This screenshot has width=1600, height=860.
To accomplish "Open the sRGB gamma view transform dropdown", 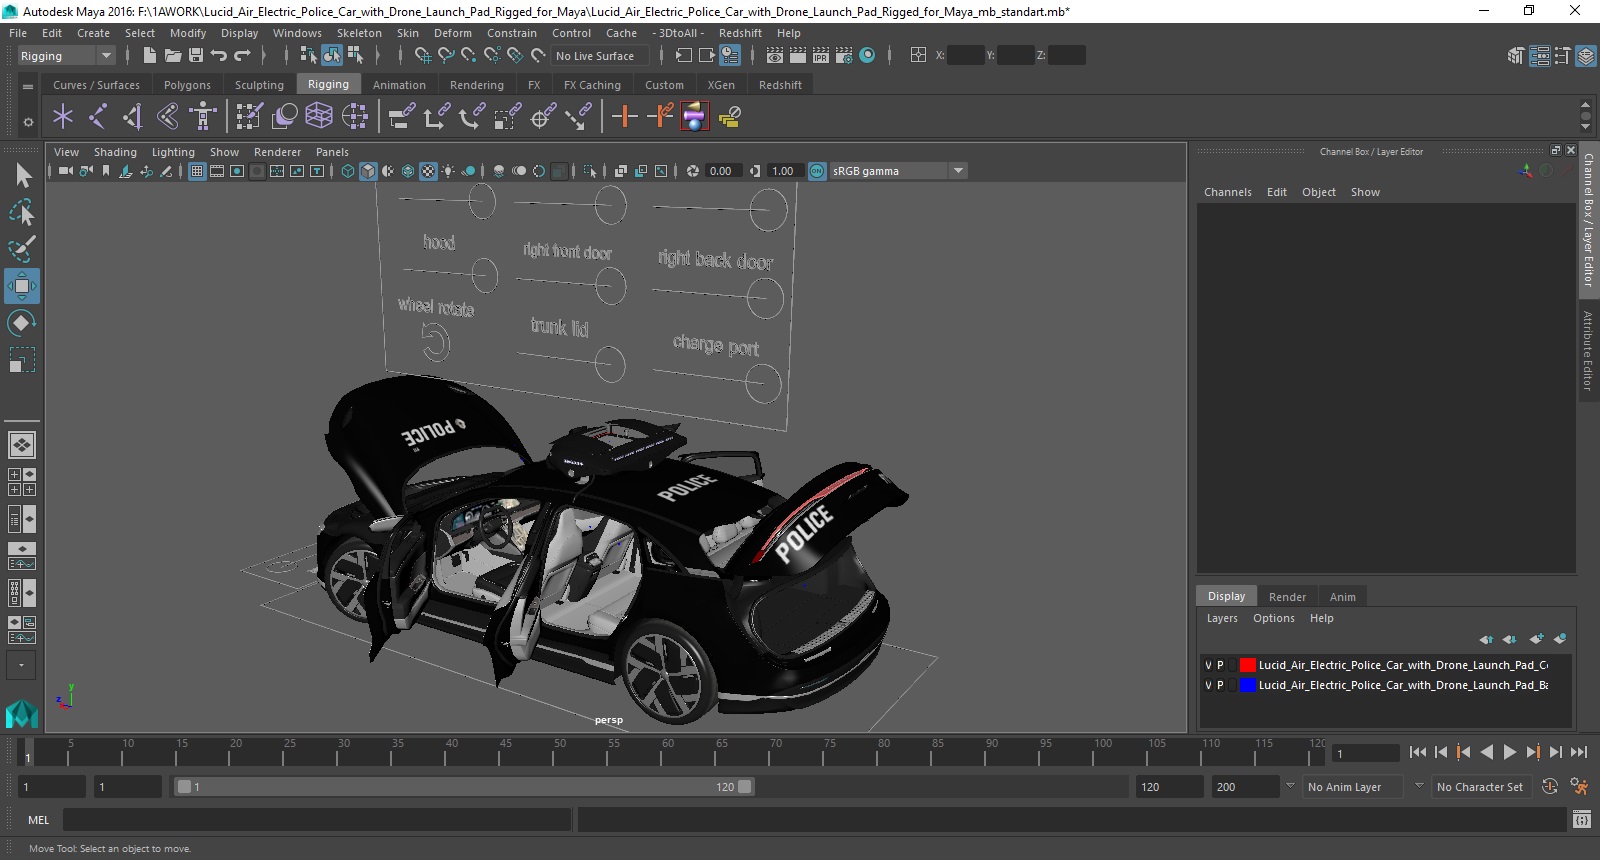I will tap(898, 171).
